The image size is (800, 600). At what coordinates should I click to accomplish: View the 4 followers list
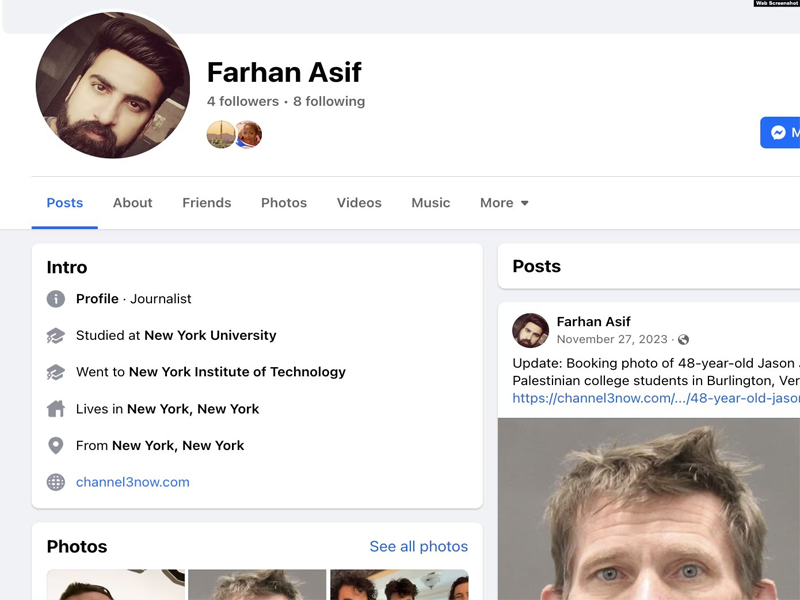click(237, 101)
